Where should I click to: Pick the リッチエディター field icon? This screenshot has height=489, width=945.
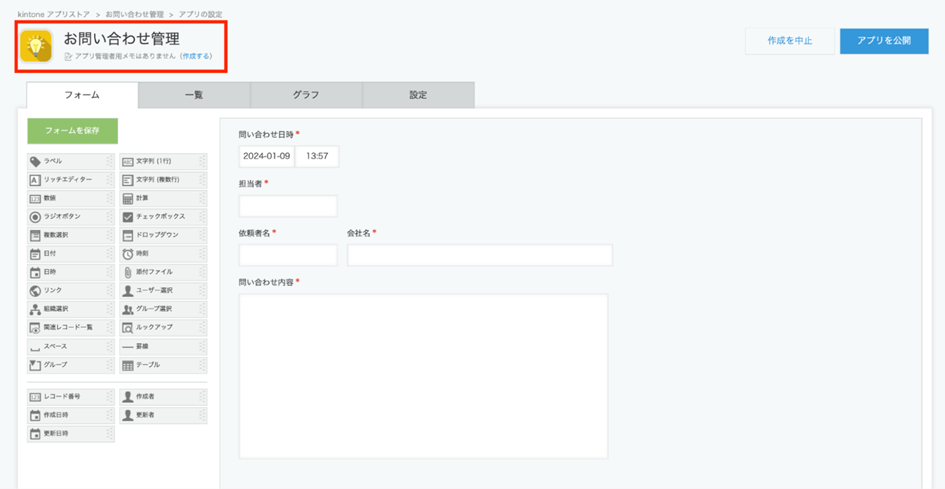(35, 180)
